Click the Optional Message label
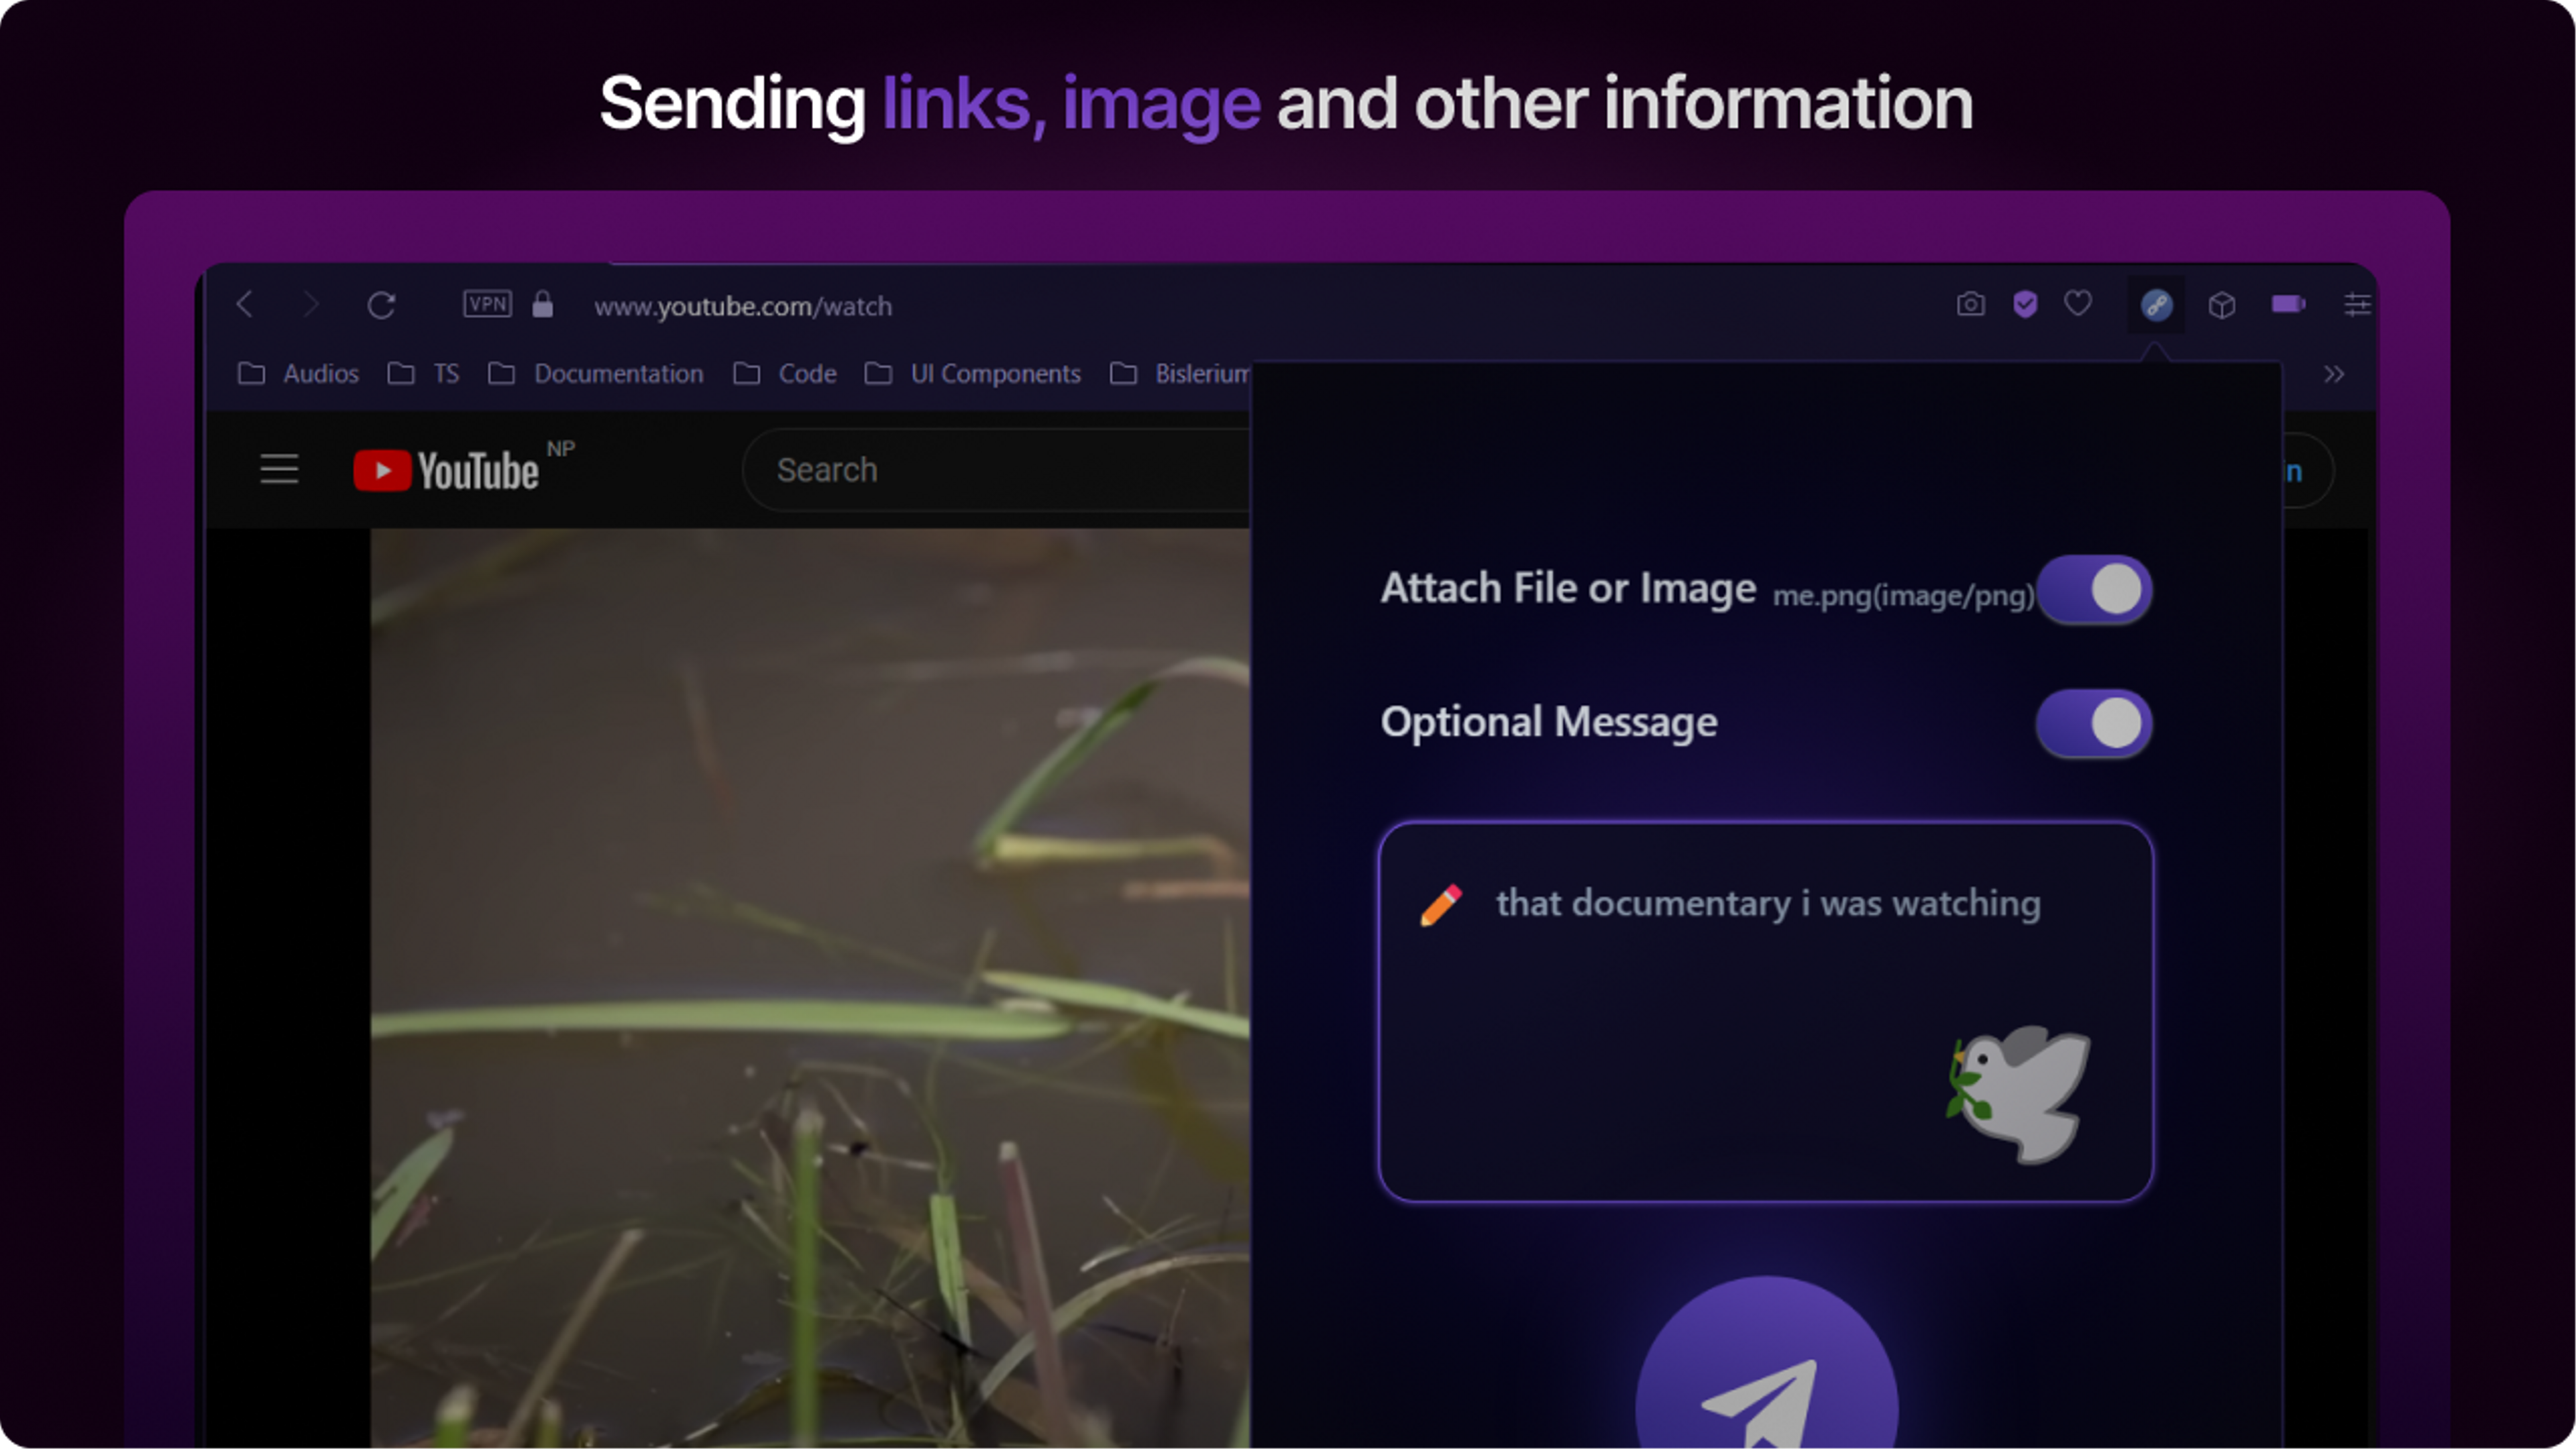The image size is (2576, 1449). tap(1549, 722)
